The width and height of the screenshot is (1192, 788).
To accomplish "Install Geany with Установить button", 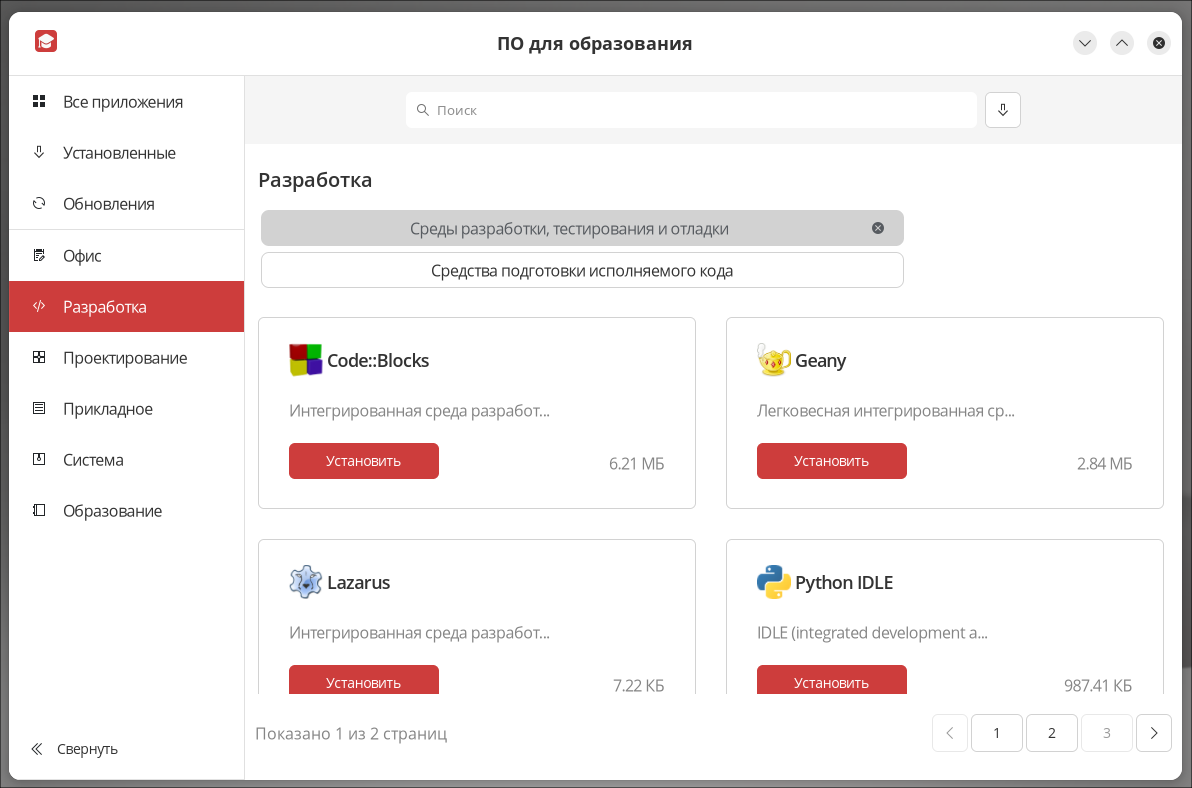I will click(x=832, y=460).
